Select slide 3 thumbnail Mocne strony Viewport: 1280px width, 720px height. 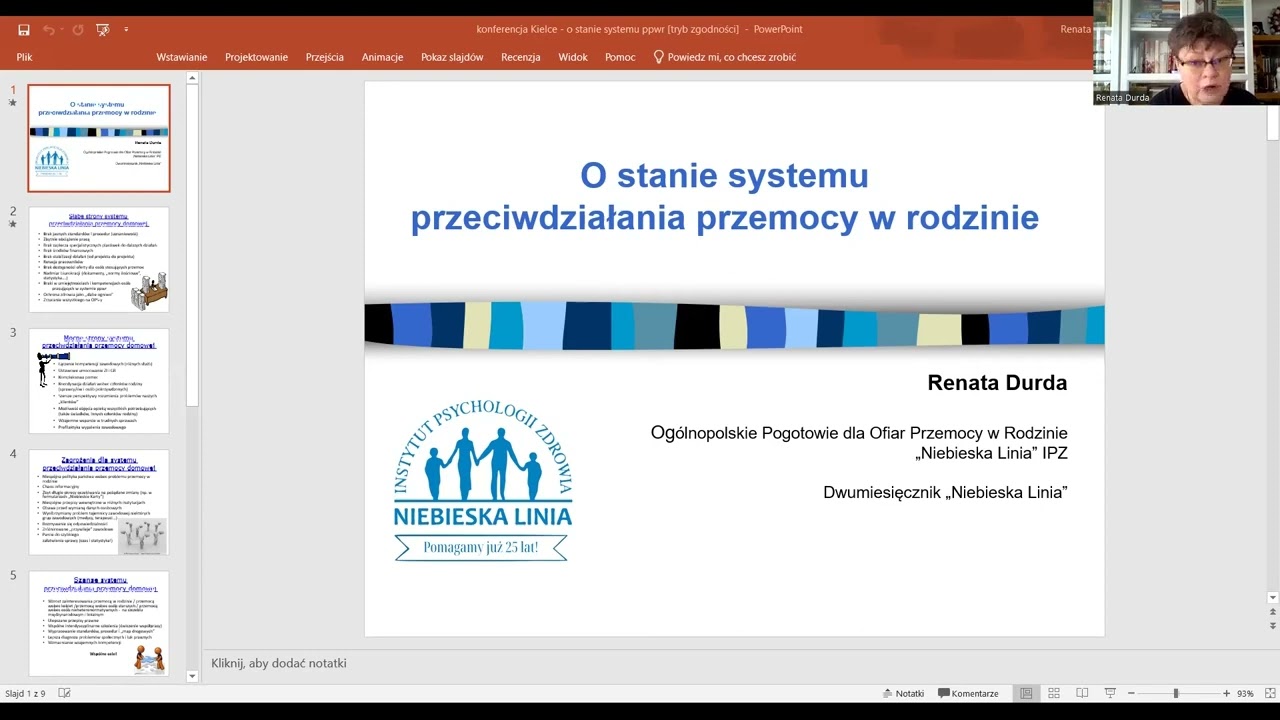[99, 381]
